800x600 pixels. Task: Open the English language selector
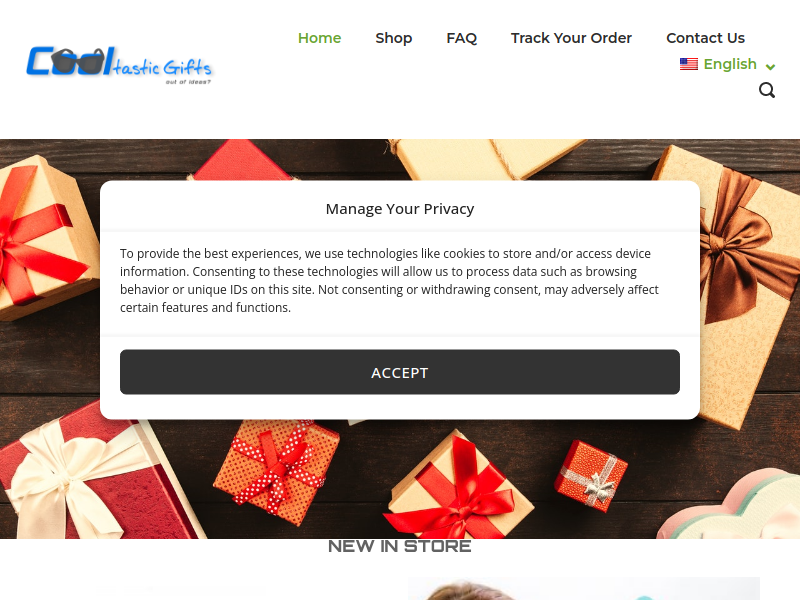click(x=728, y=64)
